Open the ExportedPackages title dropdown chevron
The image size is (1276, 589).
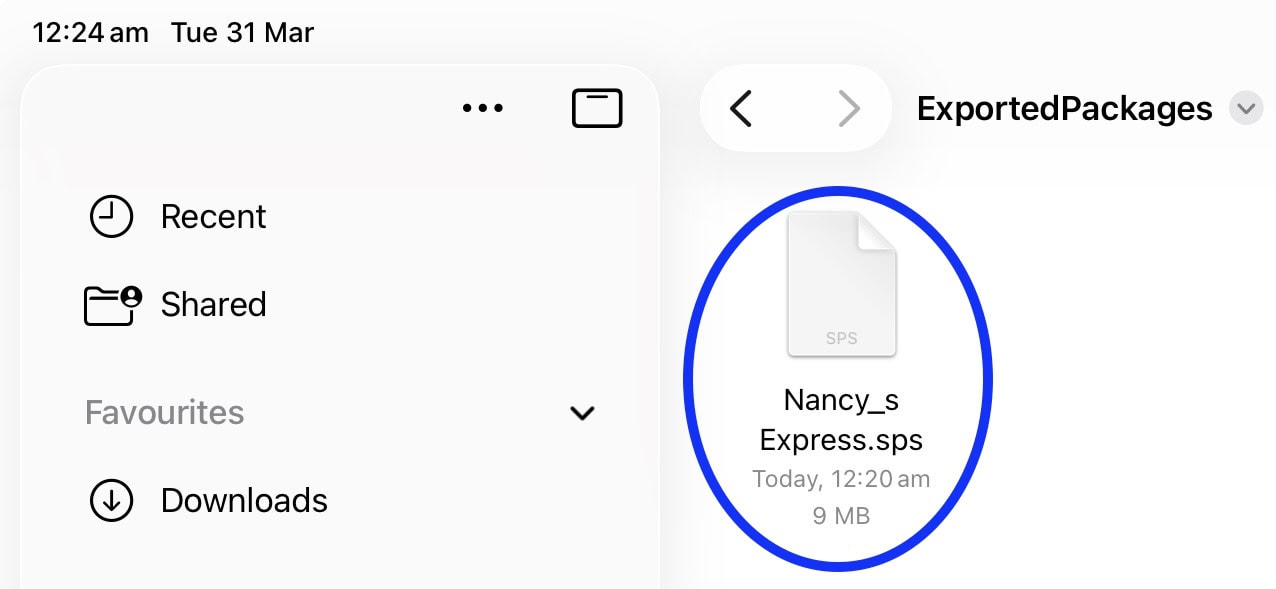(1246, 108)
